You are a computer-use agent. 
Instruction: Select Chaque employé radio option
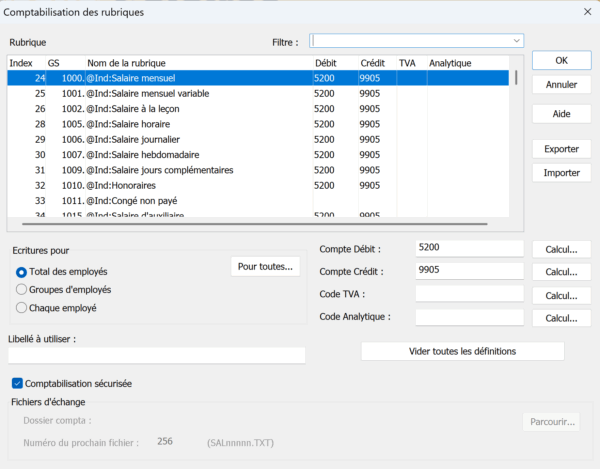[x=23, y=308]
